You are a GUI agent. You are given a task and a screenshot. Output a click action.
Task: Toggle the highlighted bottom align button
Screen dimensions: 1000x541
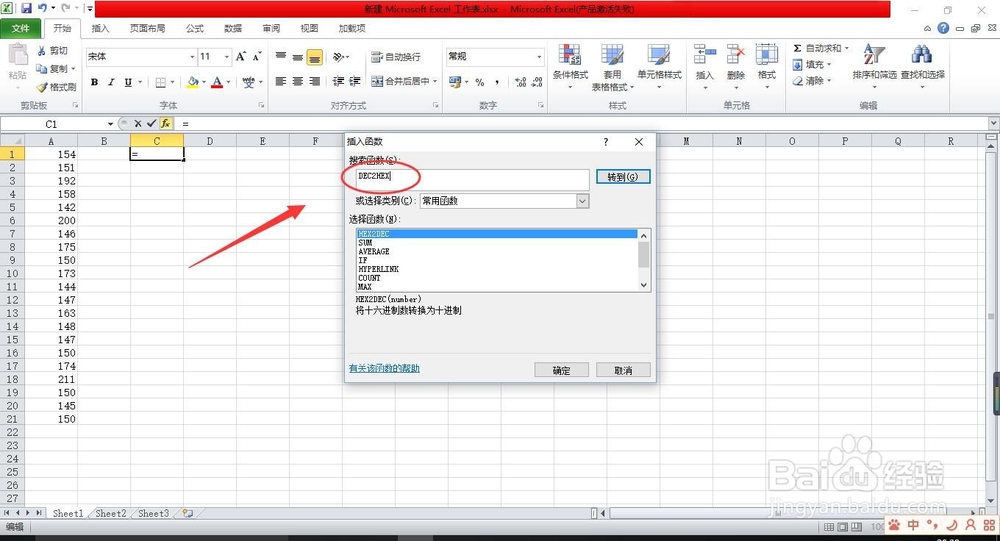pos(314,57)
